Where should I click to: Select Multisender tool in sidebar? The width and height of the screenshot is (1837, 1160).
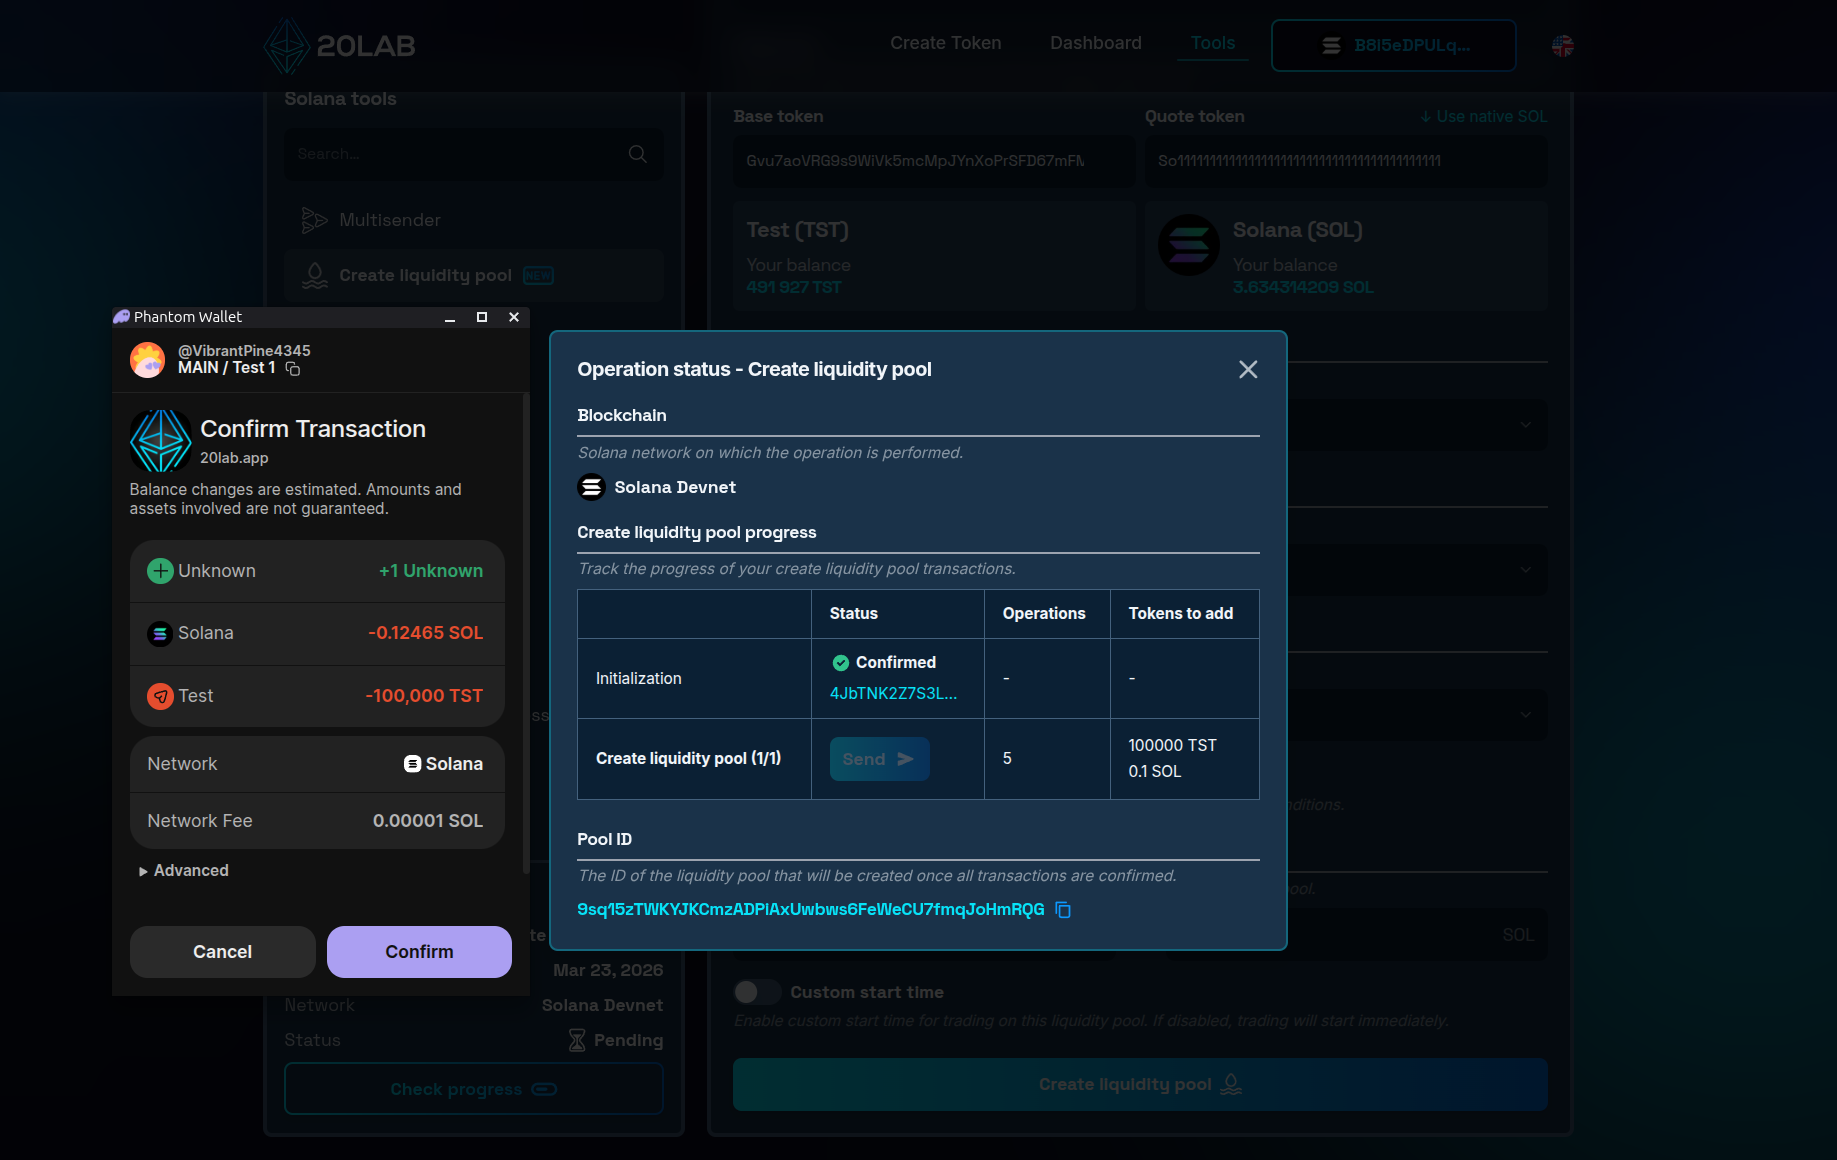(474, 220)
